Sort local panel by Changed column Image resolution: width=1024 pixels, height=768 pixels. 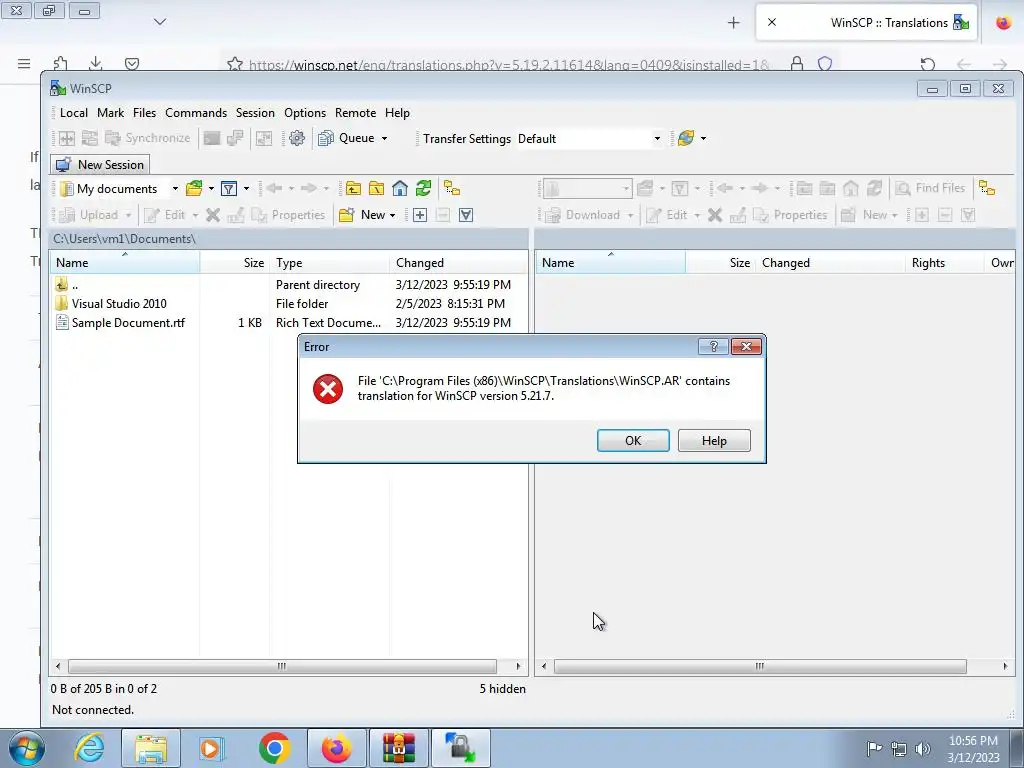click(x=457, y=263)
